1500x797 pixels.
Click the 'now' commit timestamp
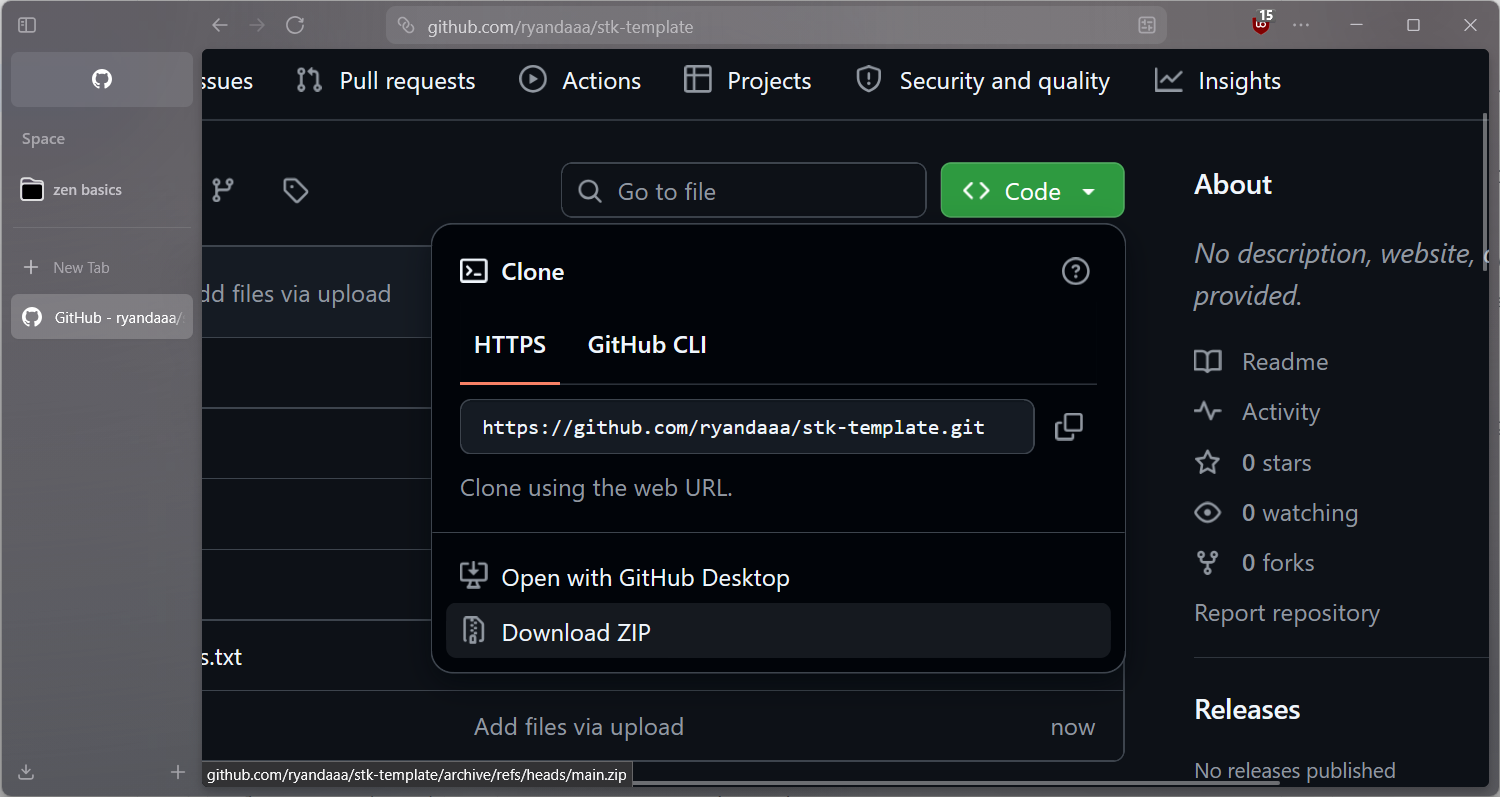1073,728
